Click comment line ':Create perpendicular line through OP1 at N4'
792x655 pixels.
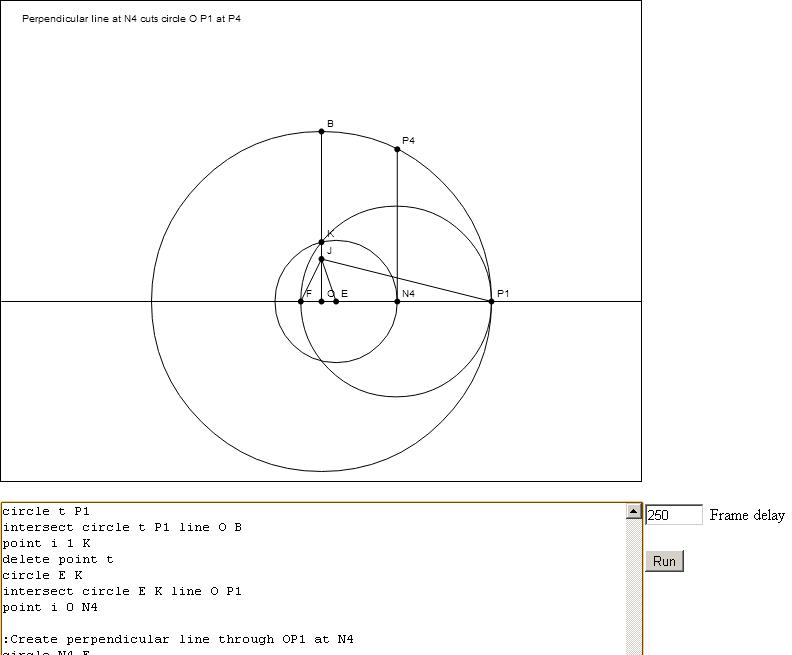point(178,639)
